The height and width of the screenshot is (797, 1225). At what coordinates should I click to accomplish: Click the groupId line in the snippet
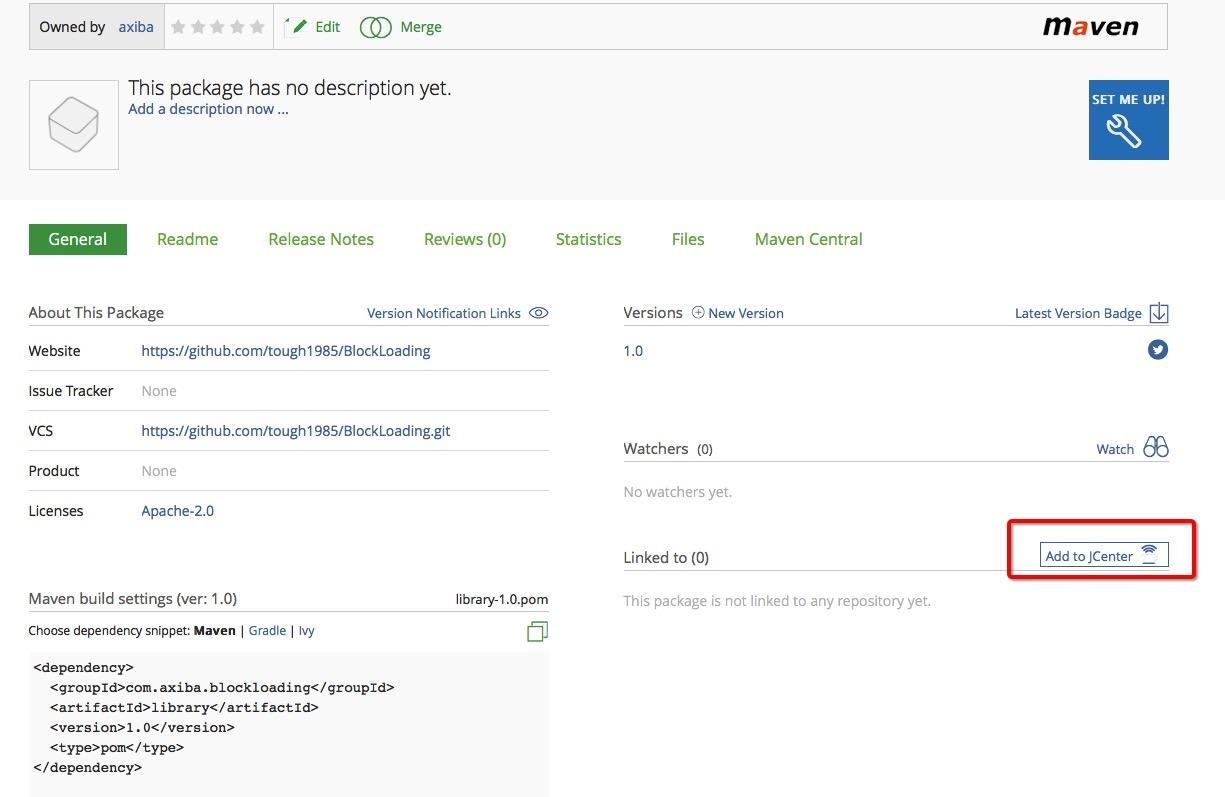(222, 687)
